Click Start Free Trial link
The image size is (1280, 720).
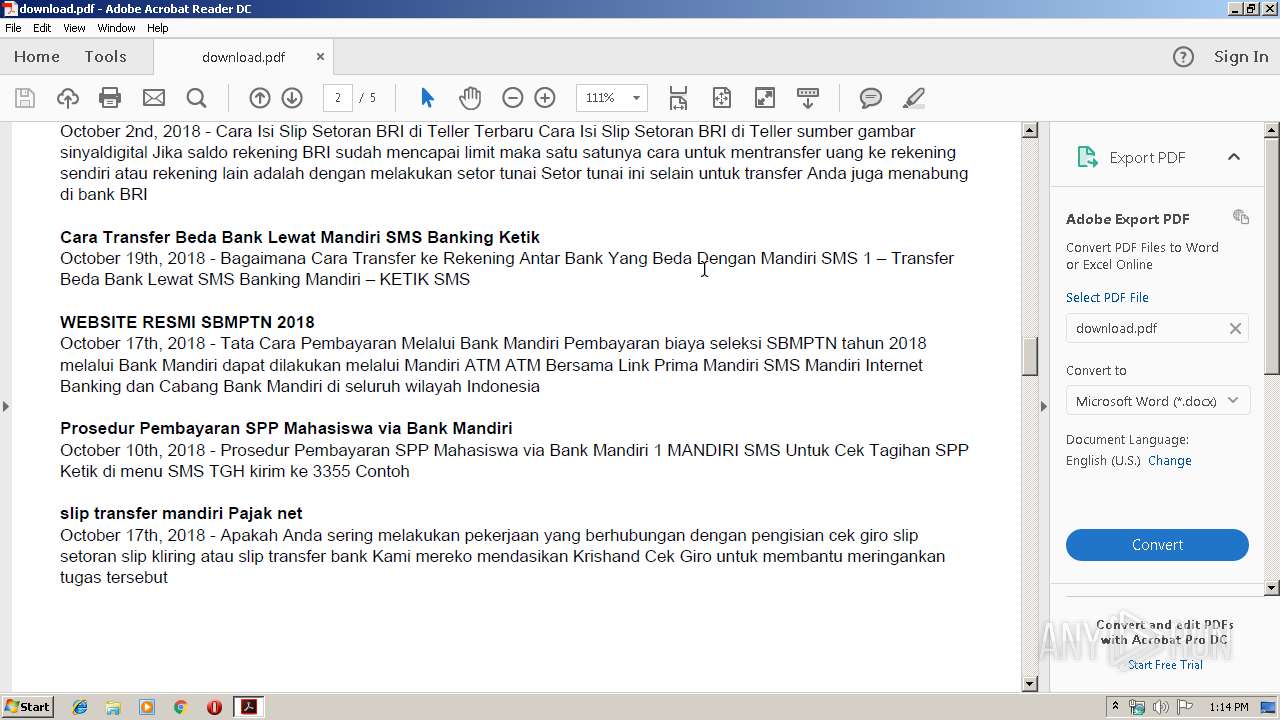pos(1165,665)
